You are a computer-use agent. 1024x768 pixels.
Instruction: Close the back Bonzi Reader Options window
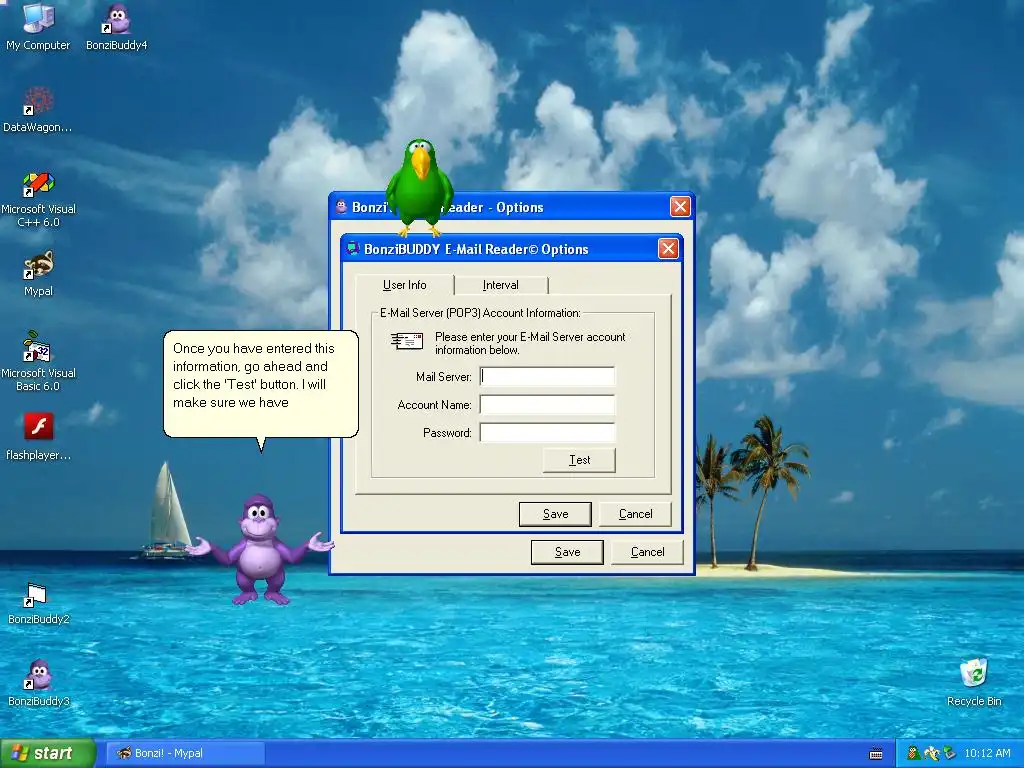click(680, 207)
